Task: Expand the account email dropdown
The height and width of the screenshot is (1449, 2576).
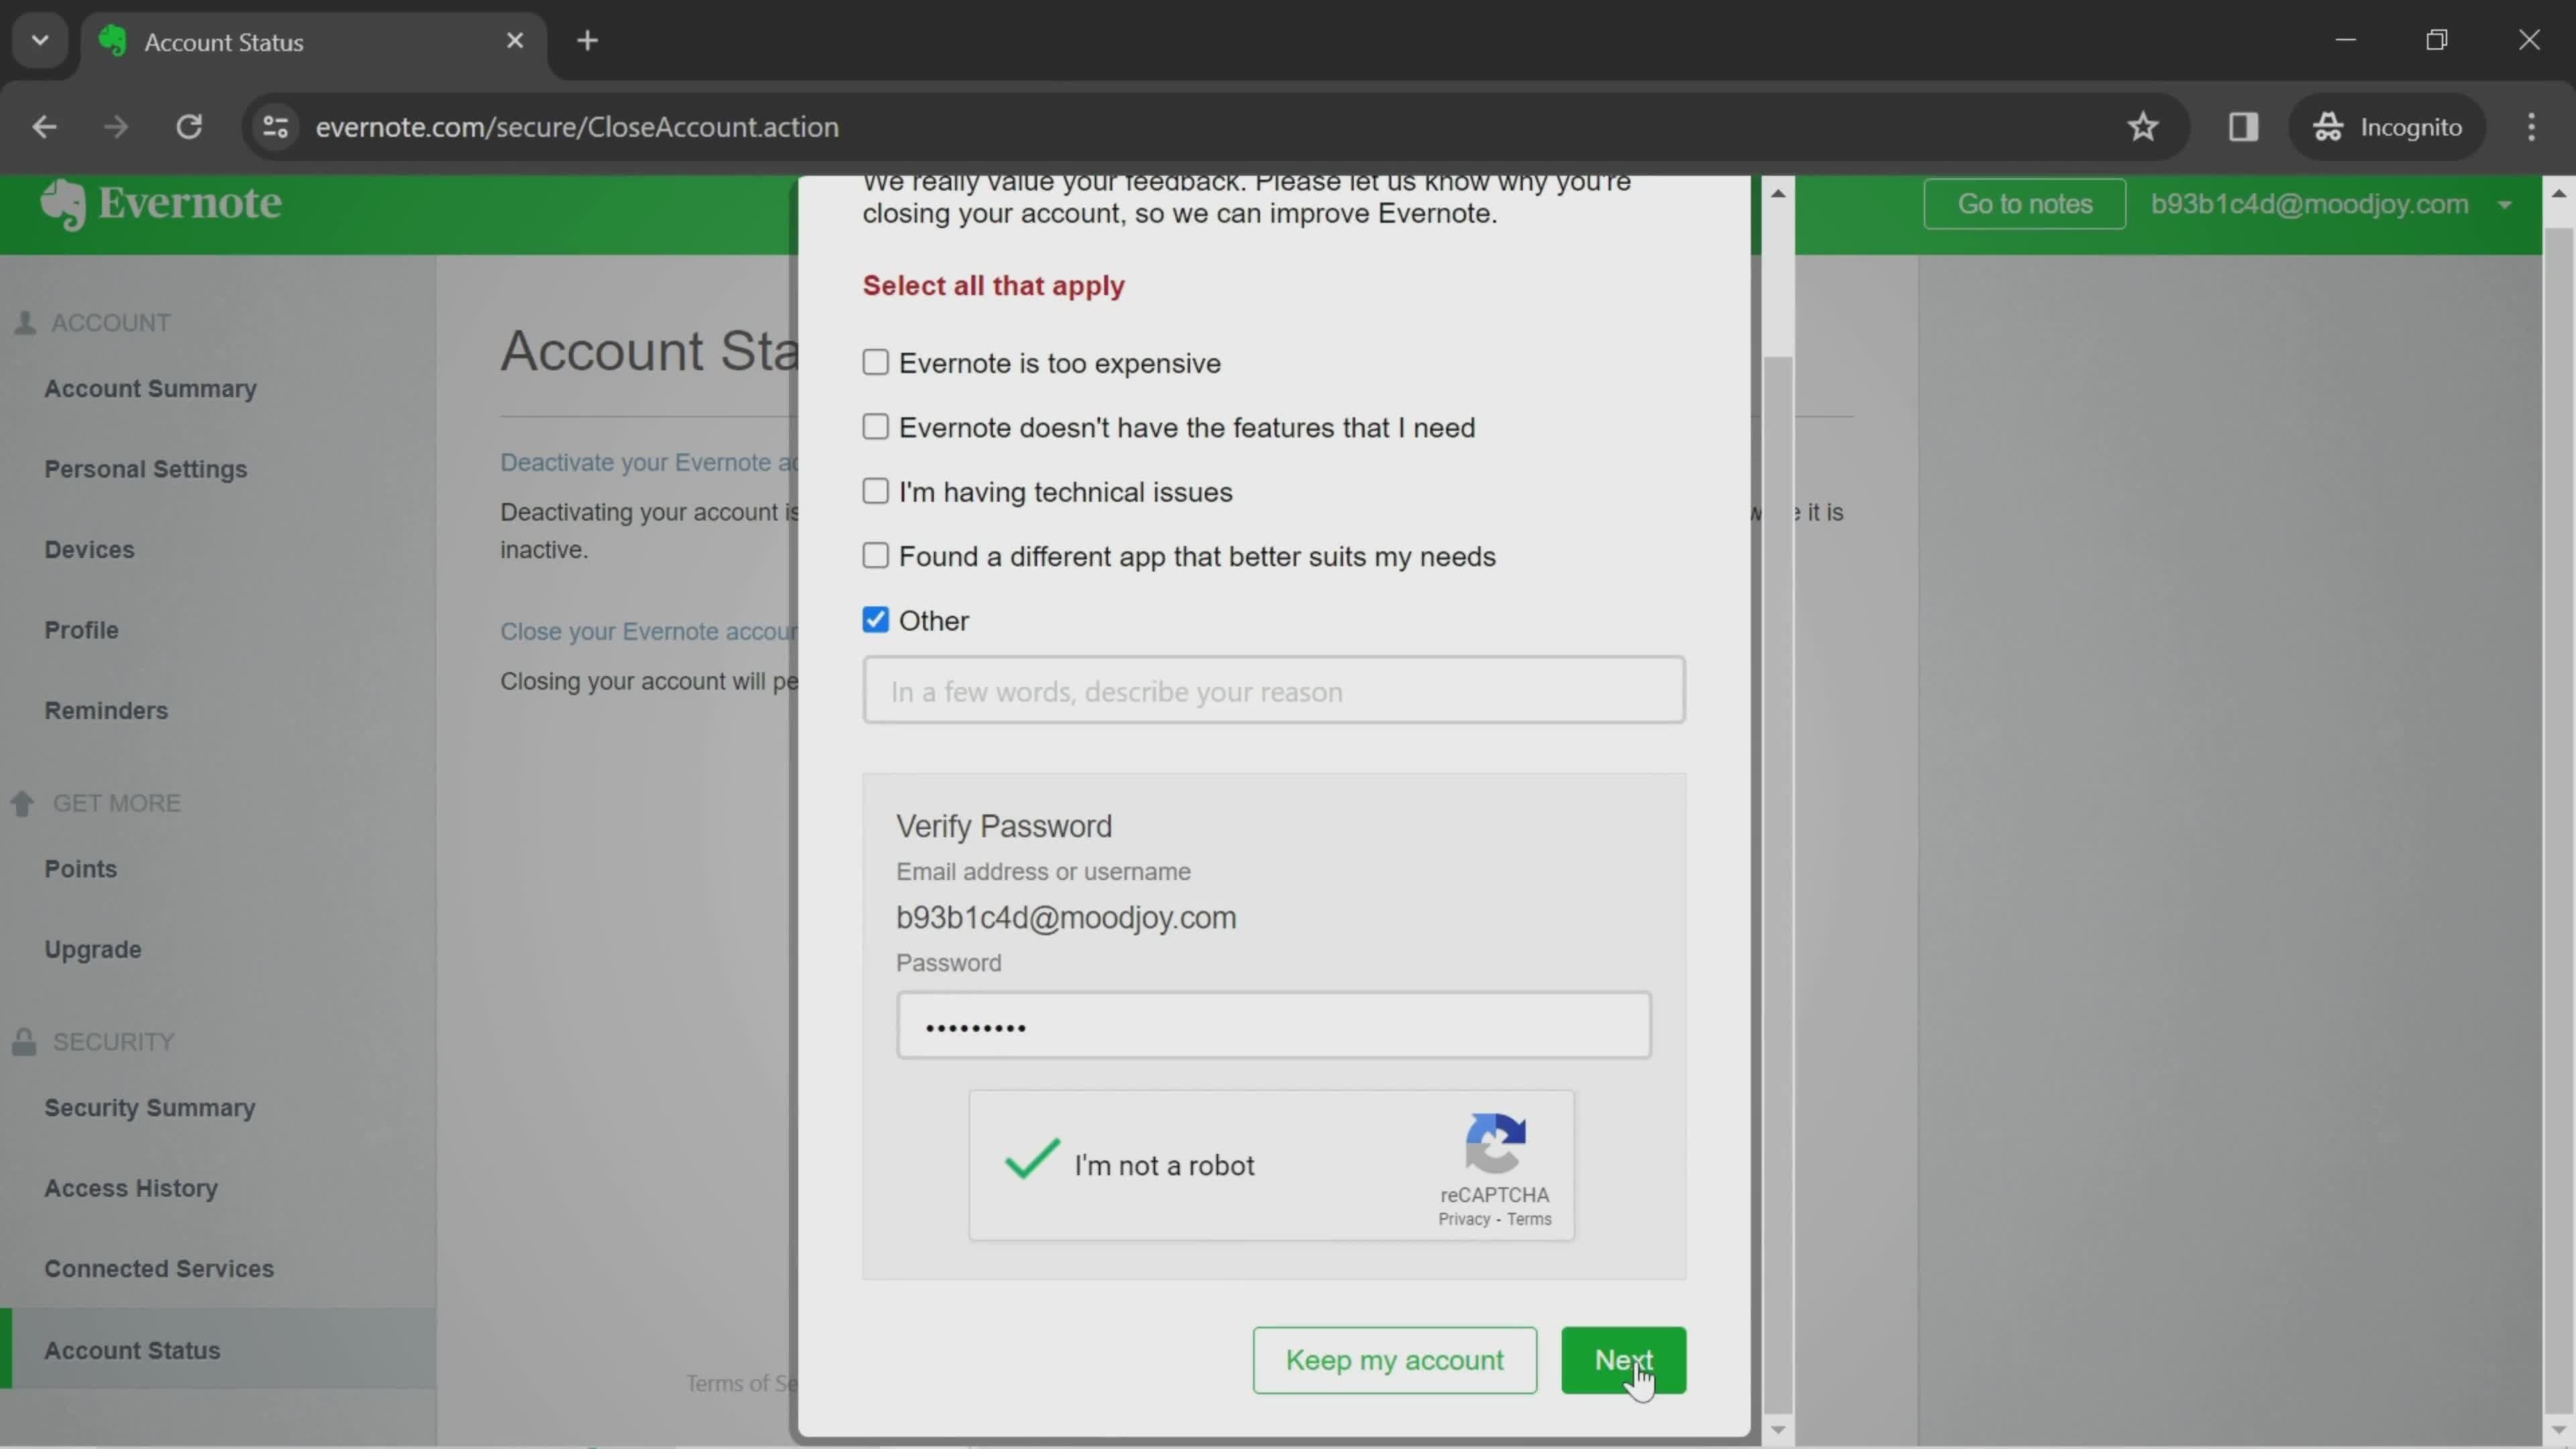Action: (2504, 205)
